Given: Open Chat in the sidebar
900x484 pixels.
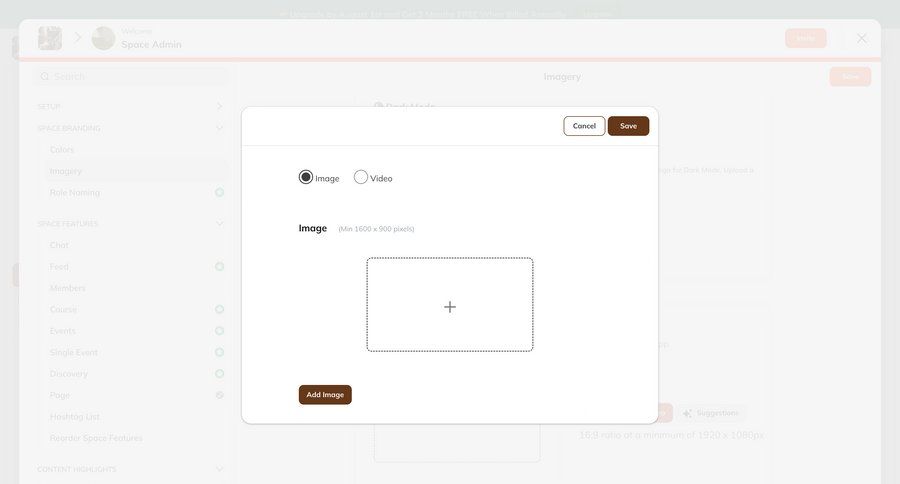Looking at the screenshot, I should [59, 245].
